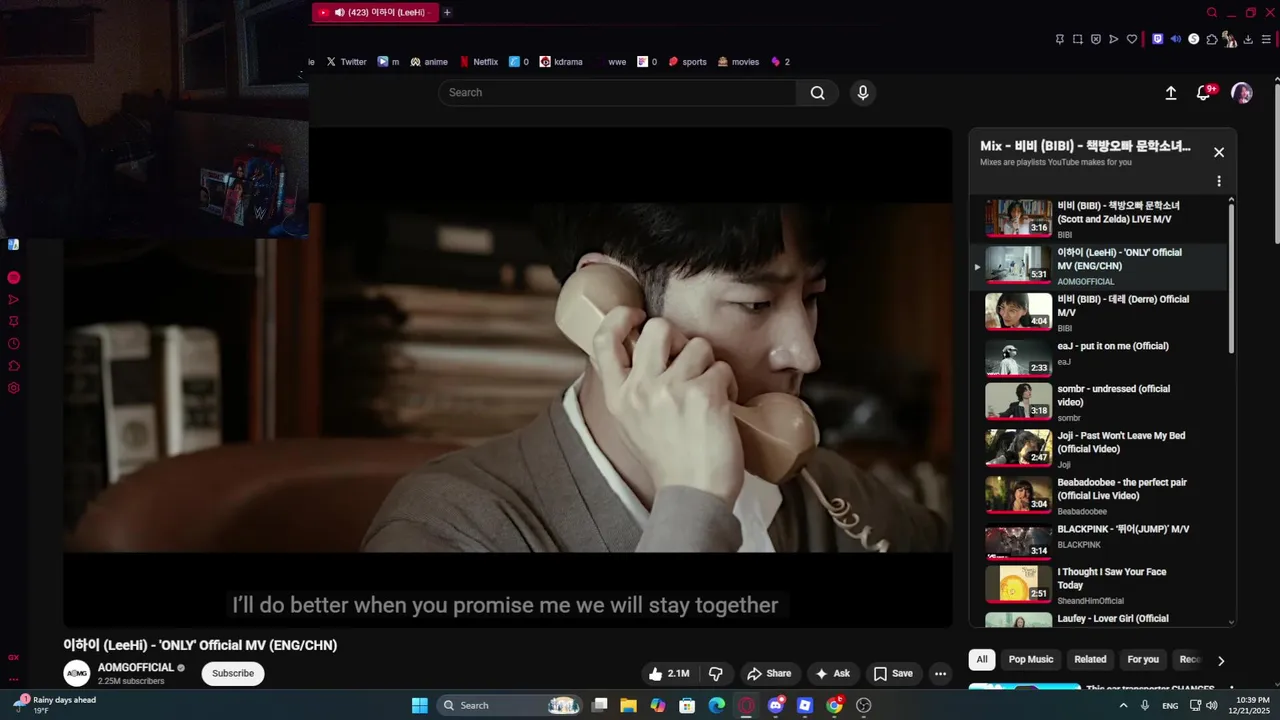Open the translate icon in the sidebar
The width and height of the screenshot is (1280, 720).
tap(14, 244)
